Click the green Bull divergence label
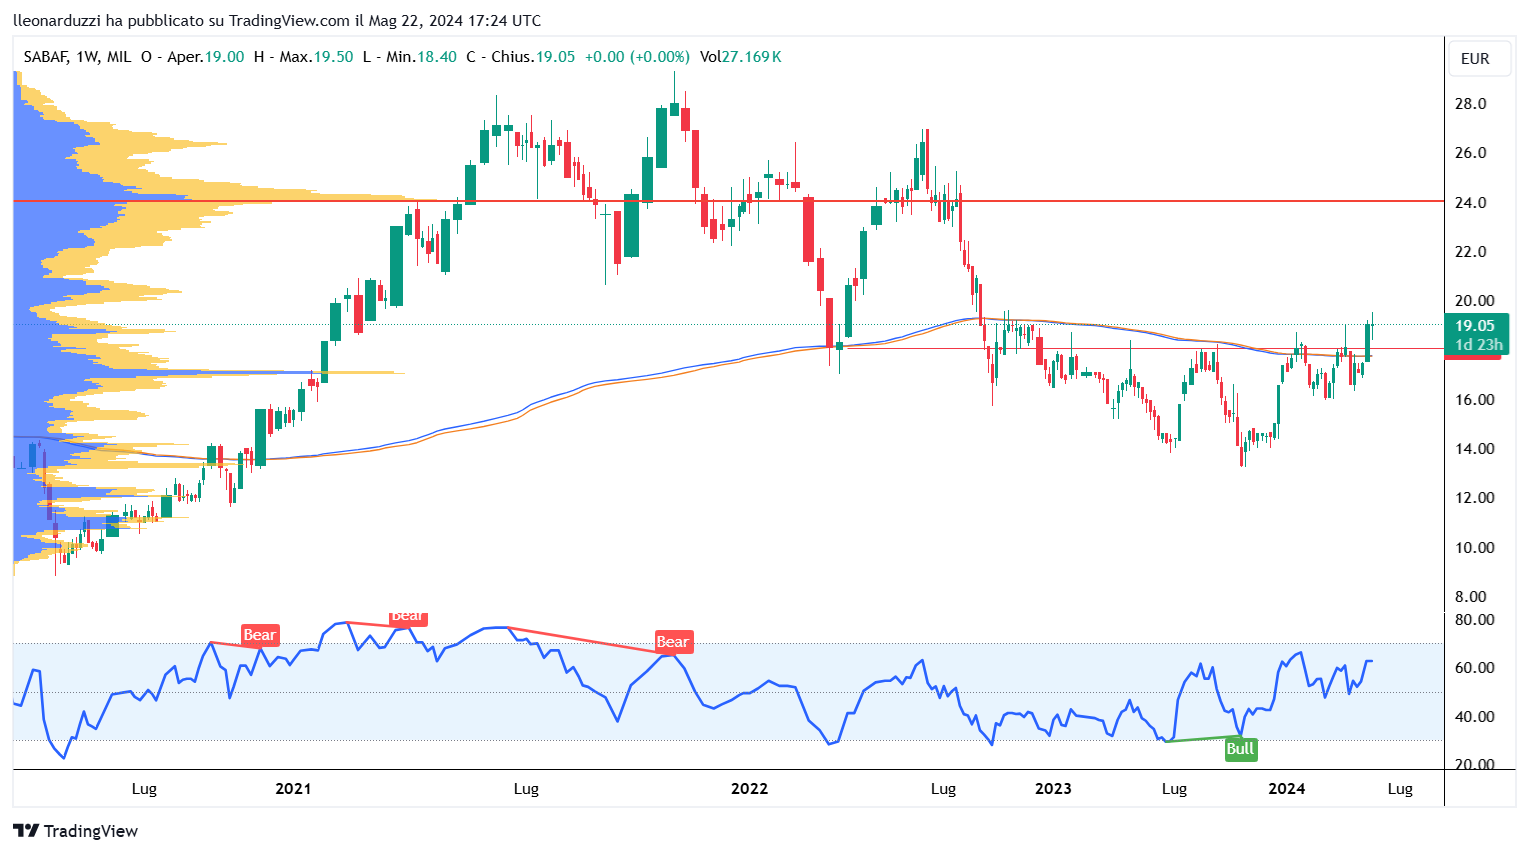This screenshot has height=854, width=1529. [1240, 749]
